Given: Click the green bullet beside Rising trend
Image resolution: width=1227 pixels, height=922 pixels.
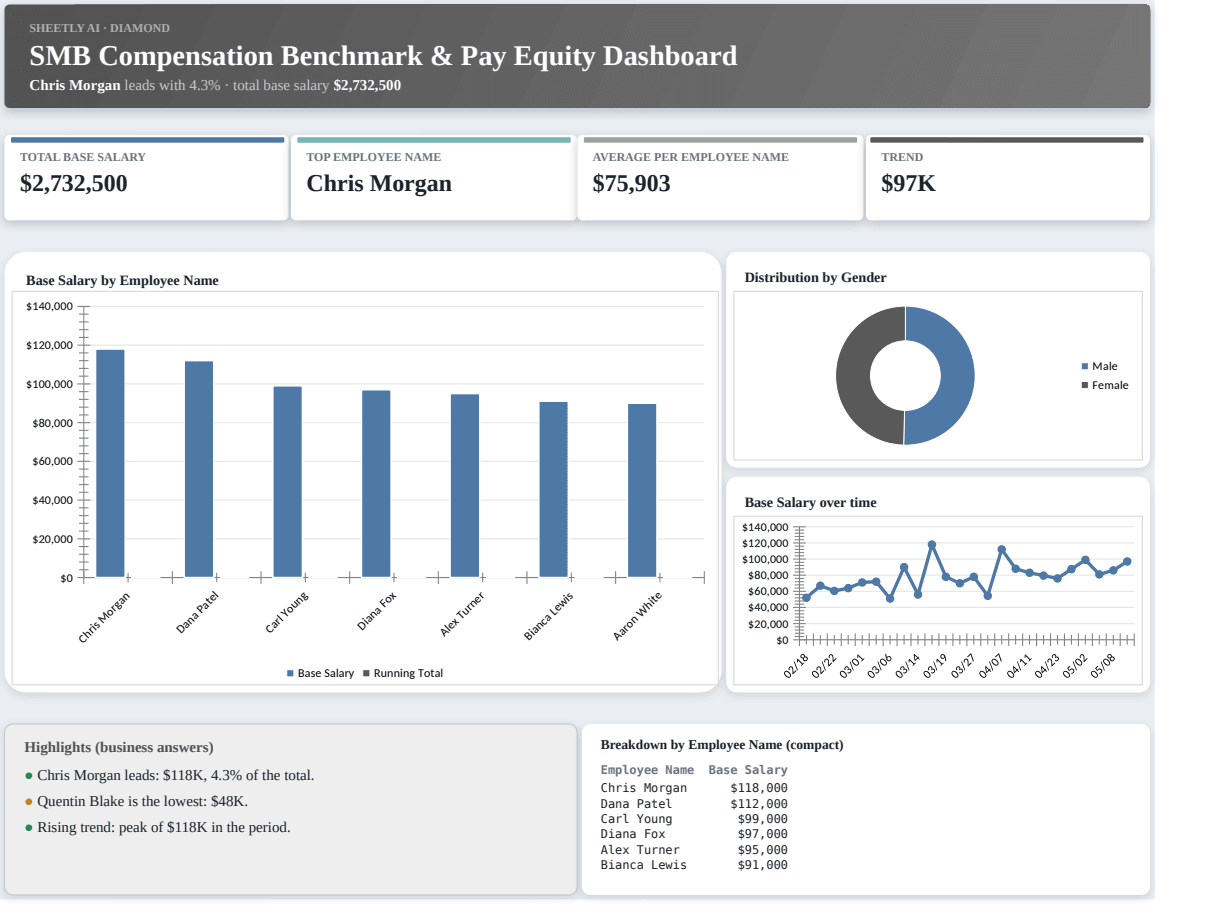Looking at the screenshot, I should tap(29, 828).
